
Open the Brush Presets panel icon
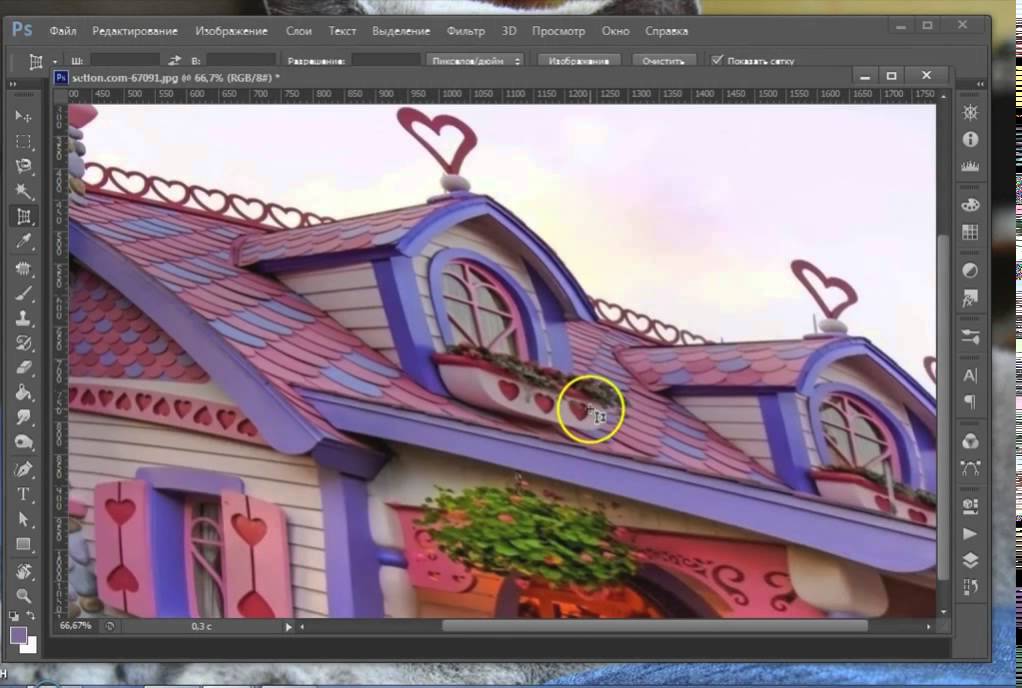(x=970, y=337)
